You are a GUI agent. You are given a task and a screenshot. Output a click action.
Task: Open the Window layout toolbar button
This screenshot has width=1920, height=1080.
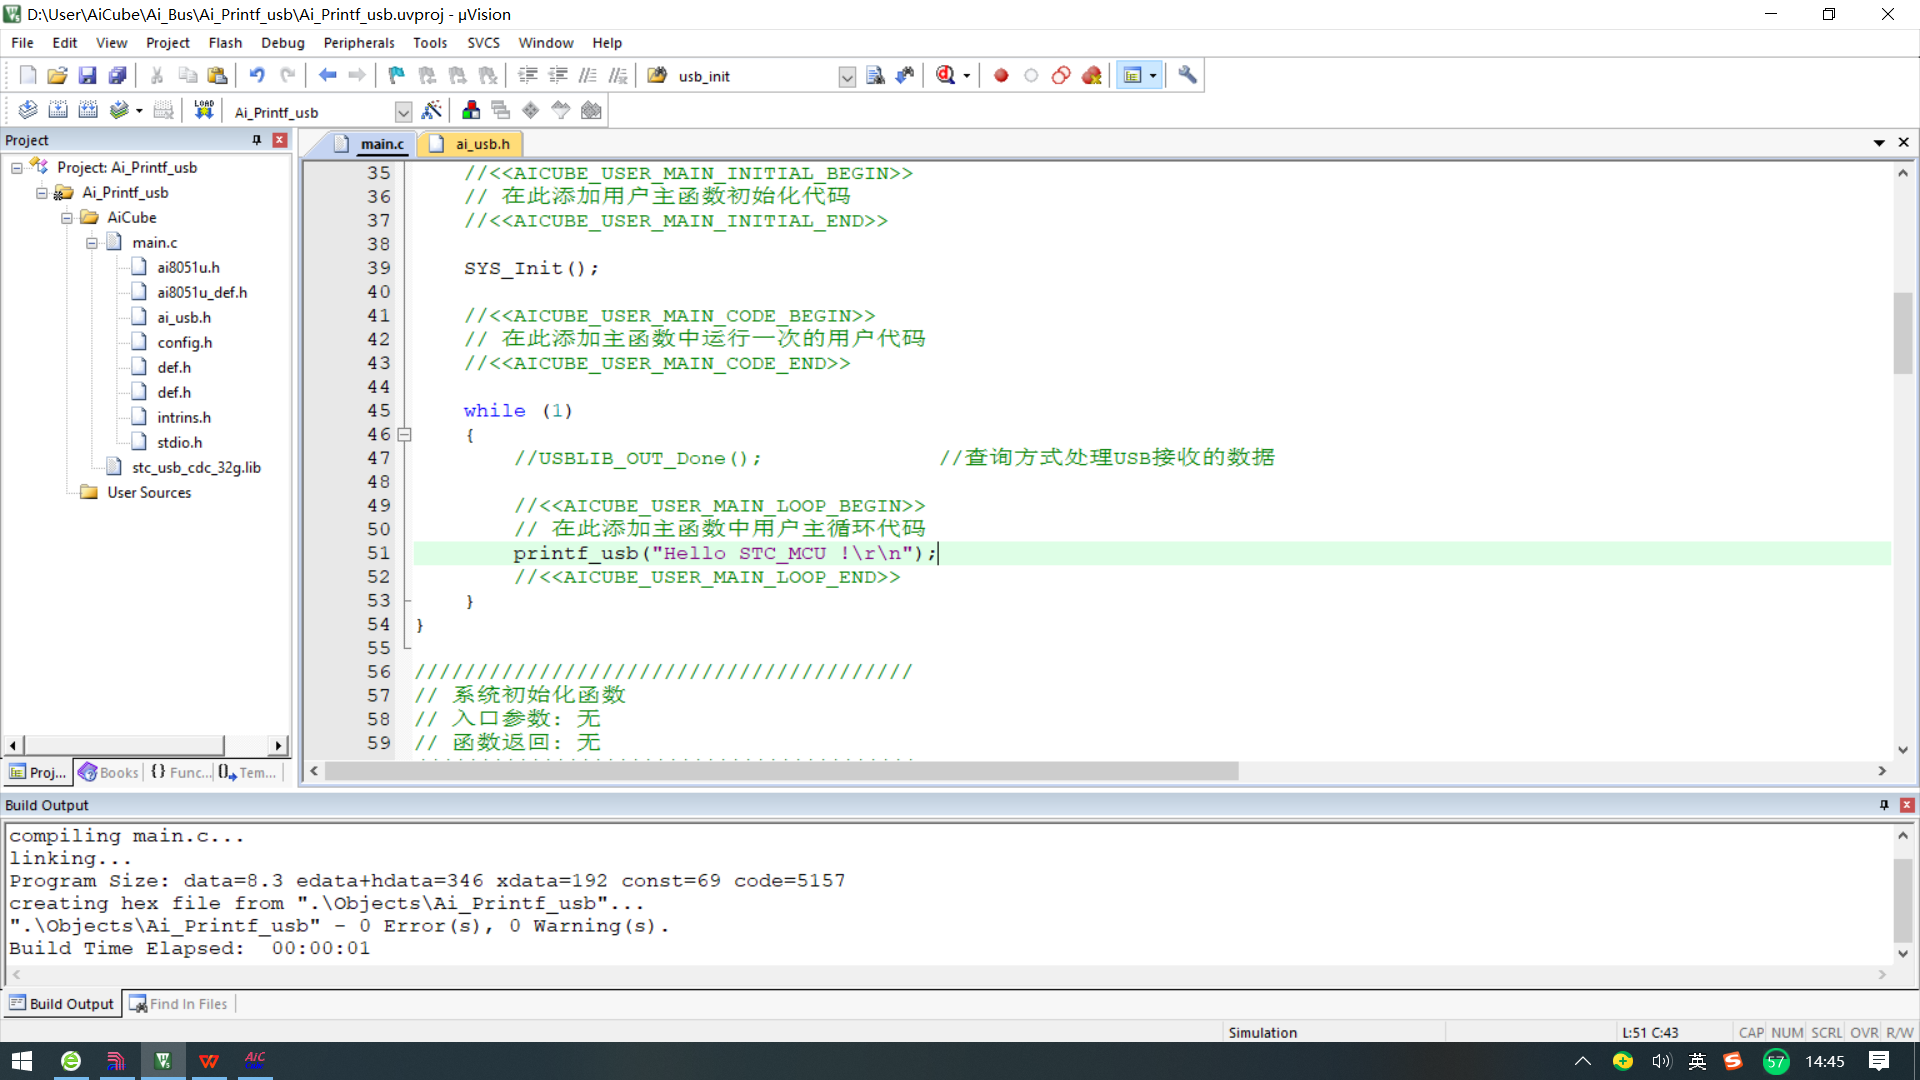pos(1132,76)
